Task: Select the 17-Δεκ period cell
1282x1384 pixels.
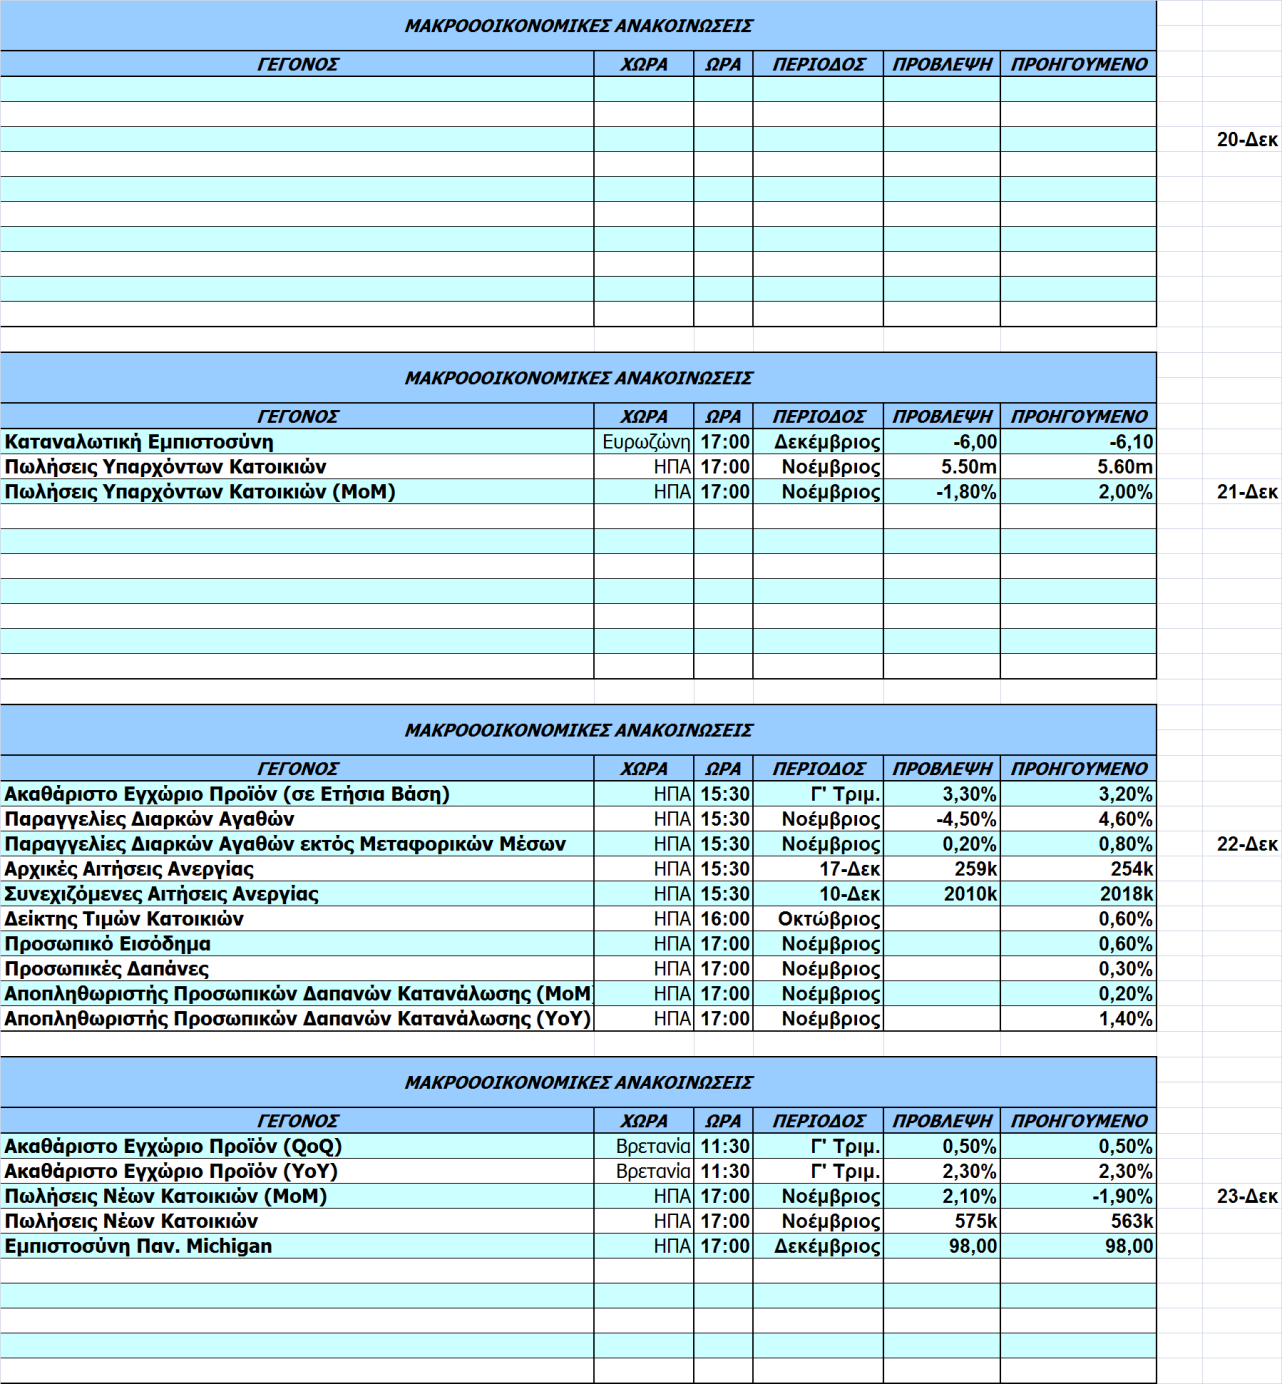Action: (x=818, y=869)
